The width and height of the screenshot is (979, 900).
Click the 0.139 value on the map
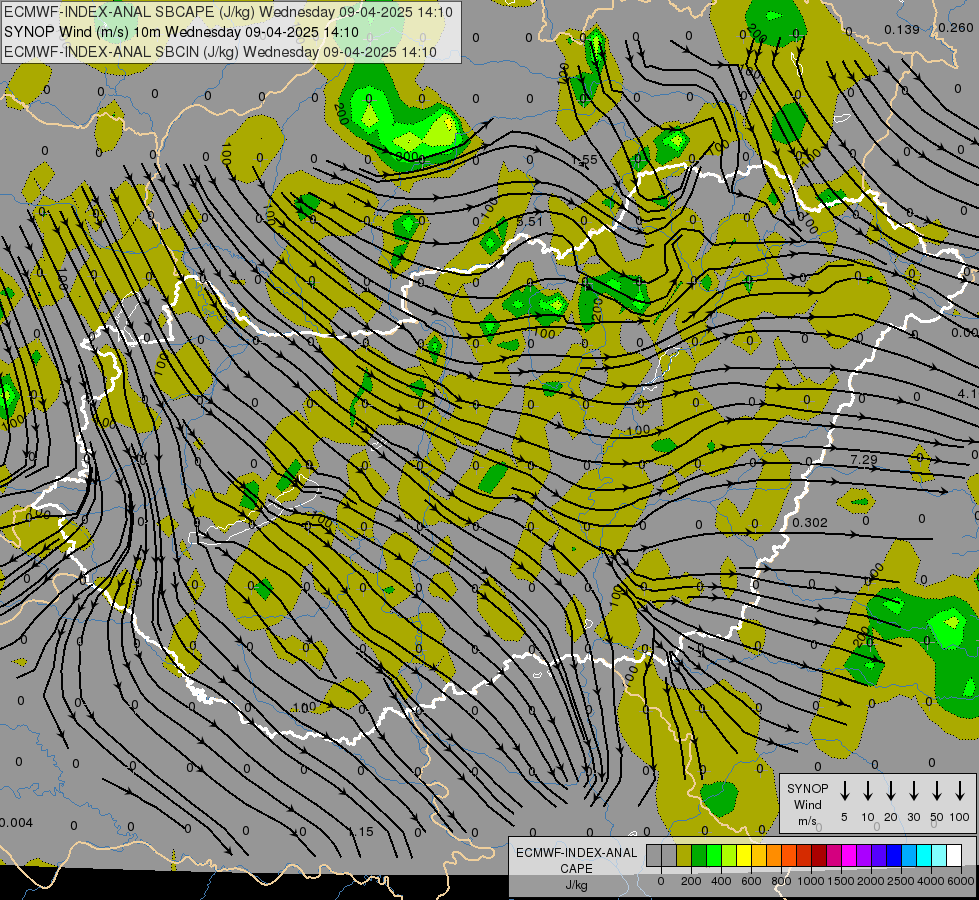(902, 29)
